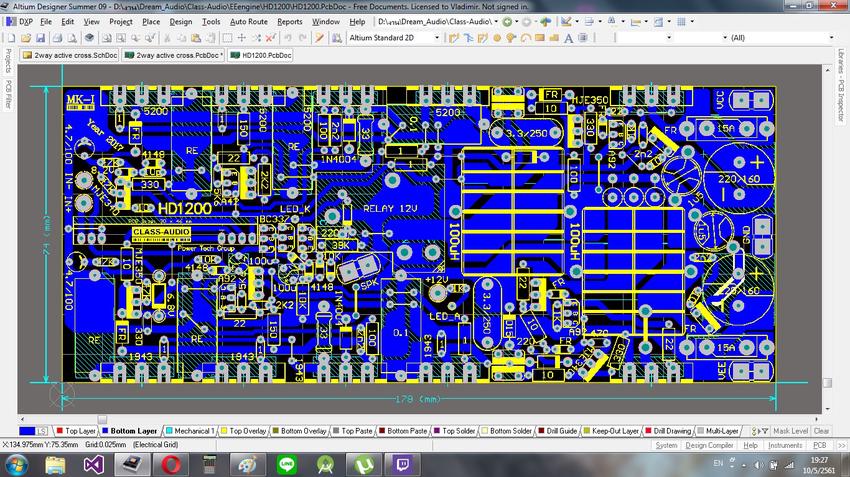Switch to 2way active cross.SchDoc tab
Screen dimensions: 850x477
70,55
